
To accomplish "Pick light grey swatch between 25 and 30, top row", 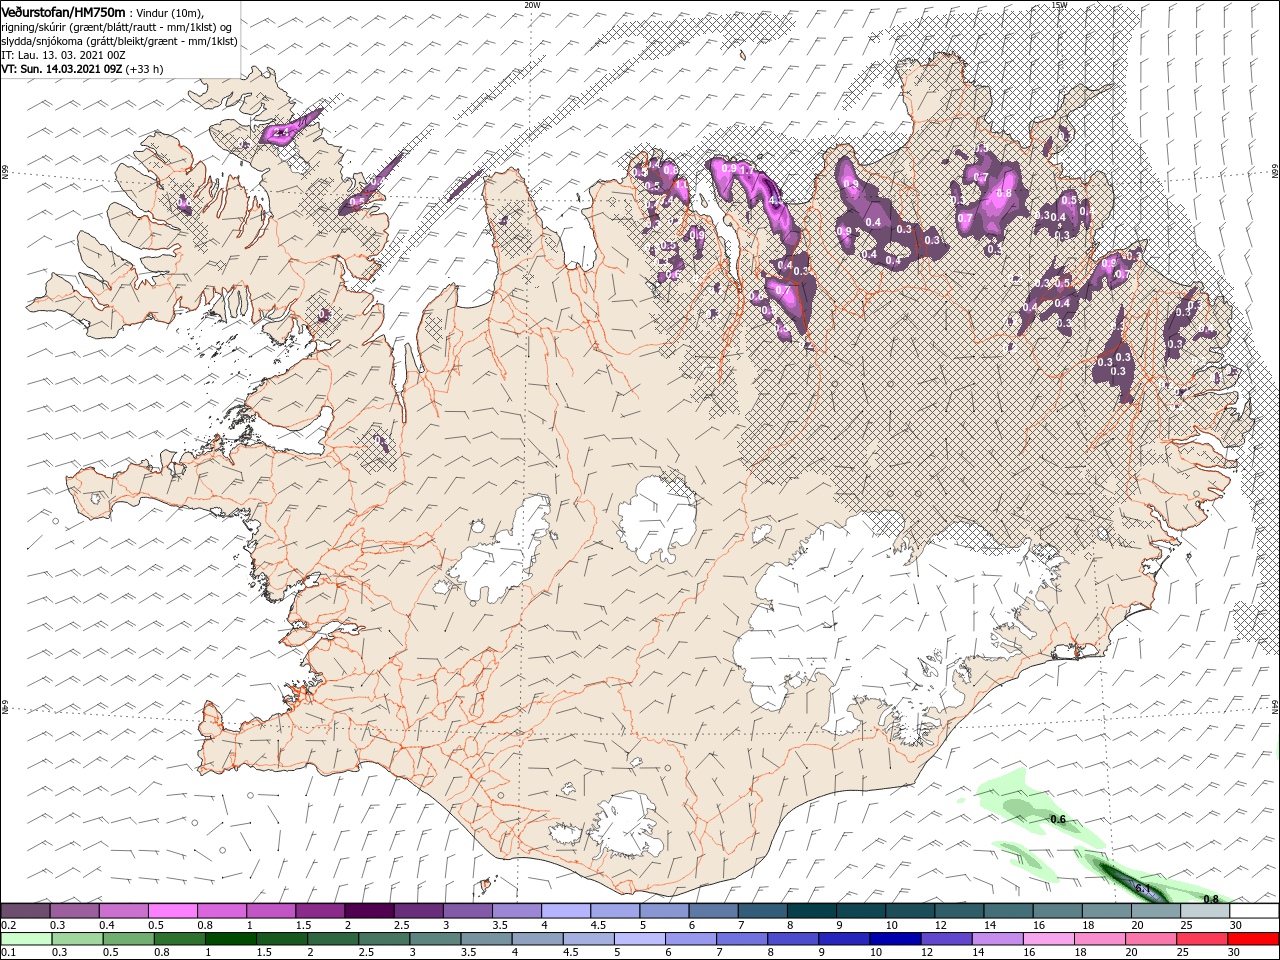I will tap(1205, 910).
